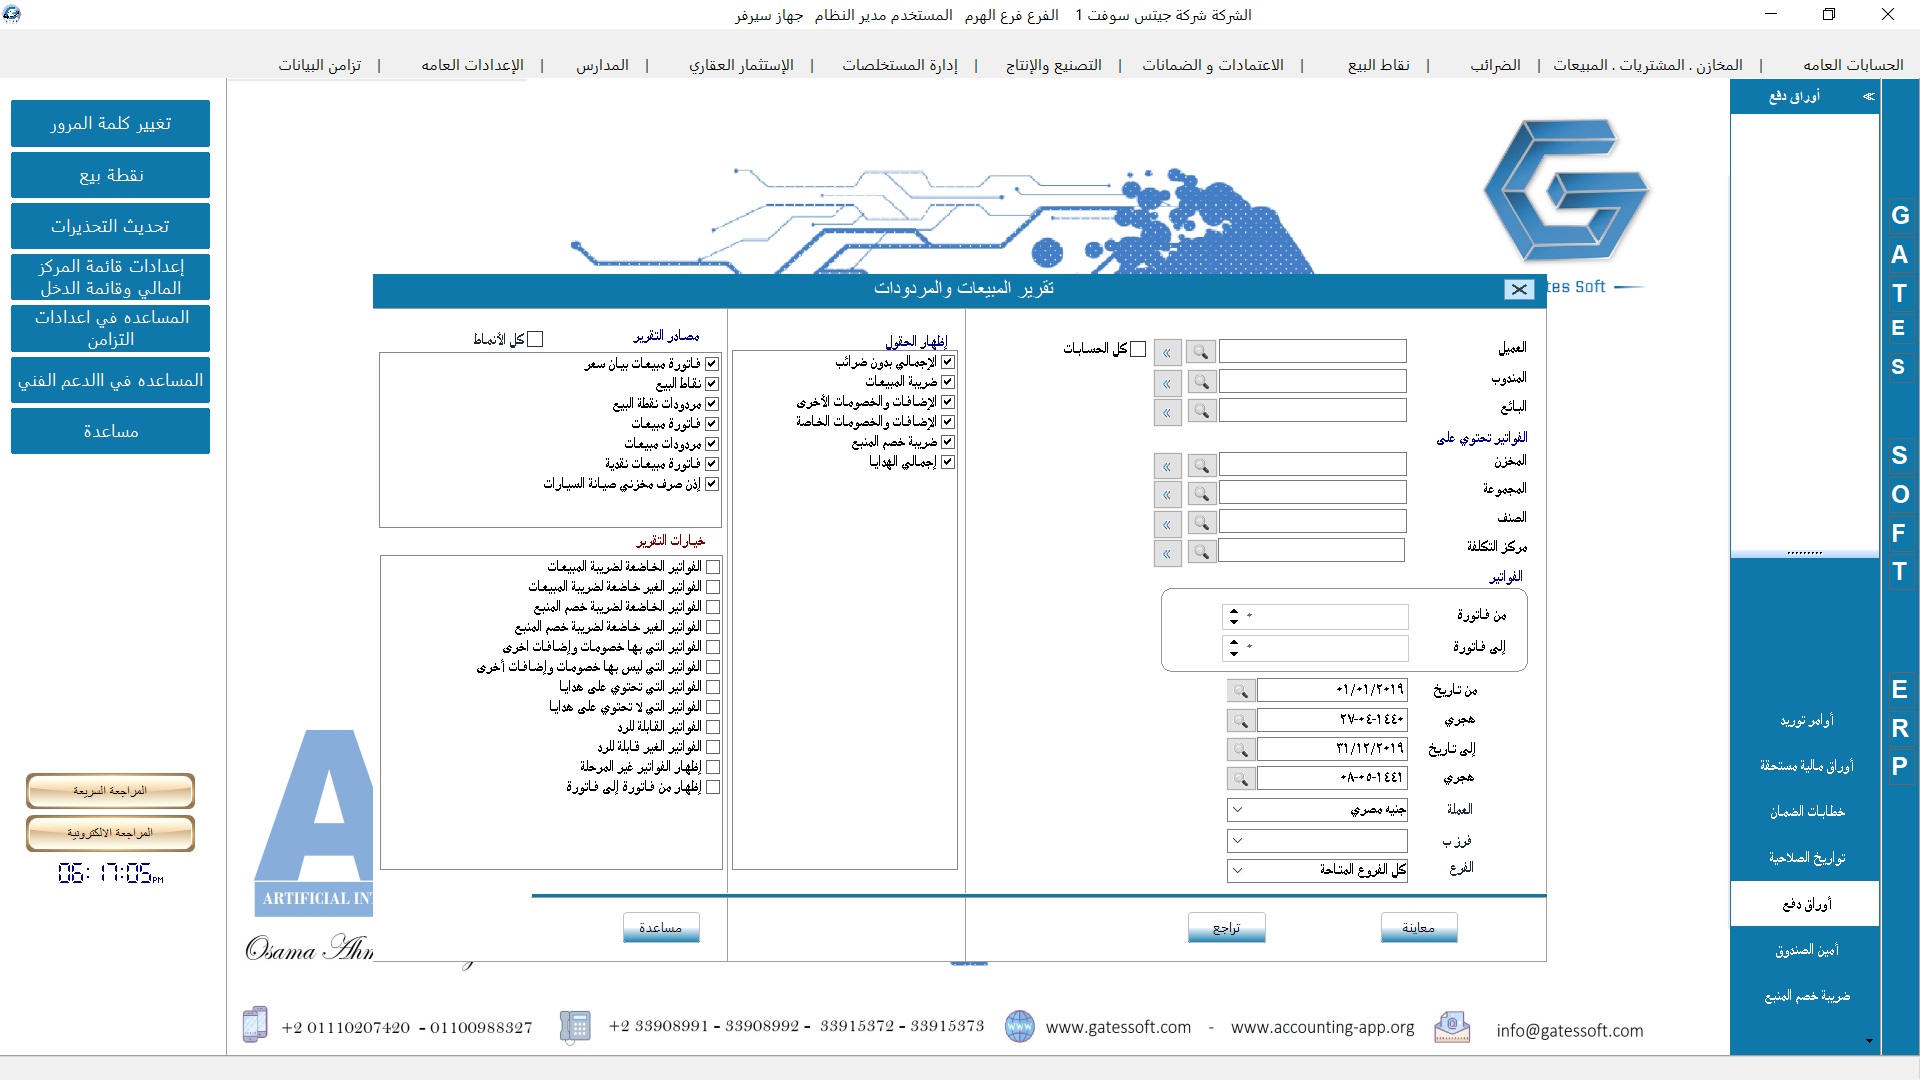Click the العميل input field
This screenshot has width=1920, height=1080.
tap(1312, 351)
